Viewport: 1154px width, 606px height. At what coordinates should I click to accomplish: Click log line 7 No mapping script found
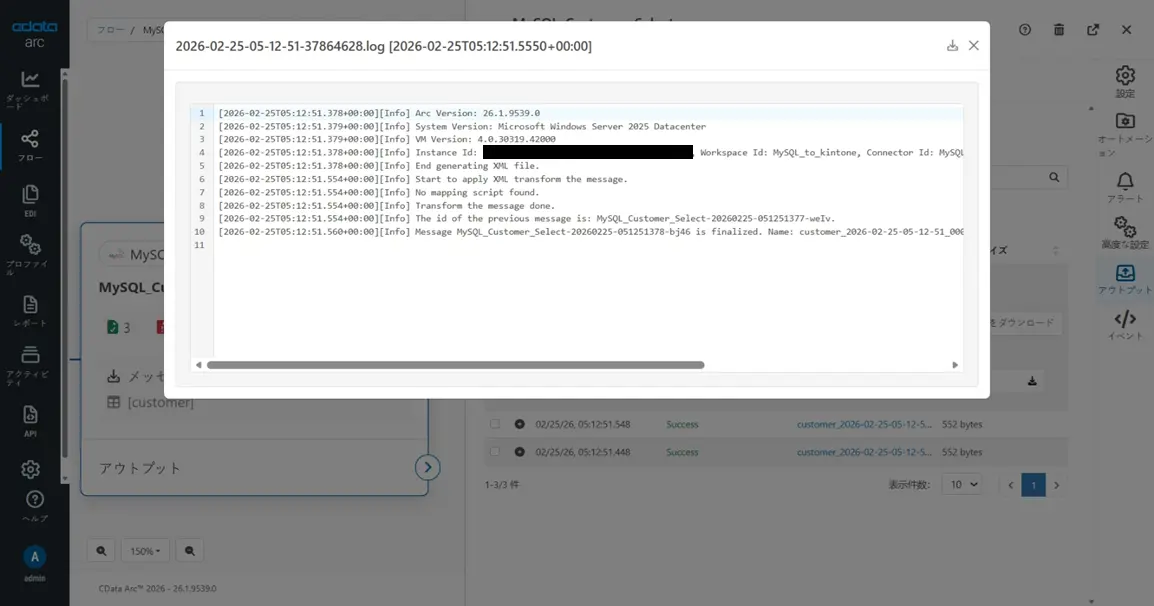477,193
